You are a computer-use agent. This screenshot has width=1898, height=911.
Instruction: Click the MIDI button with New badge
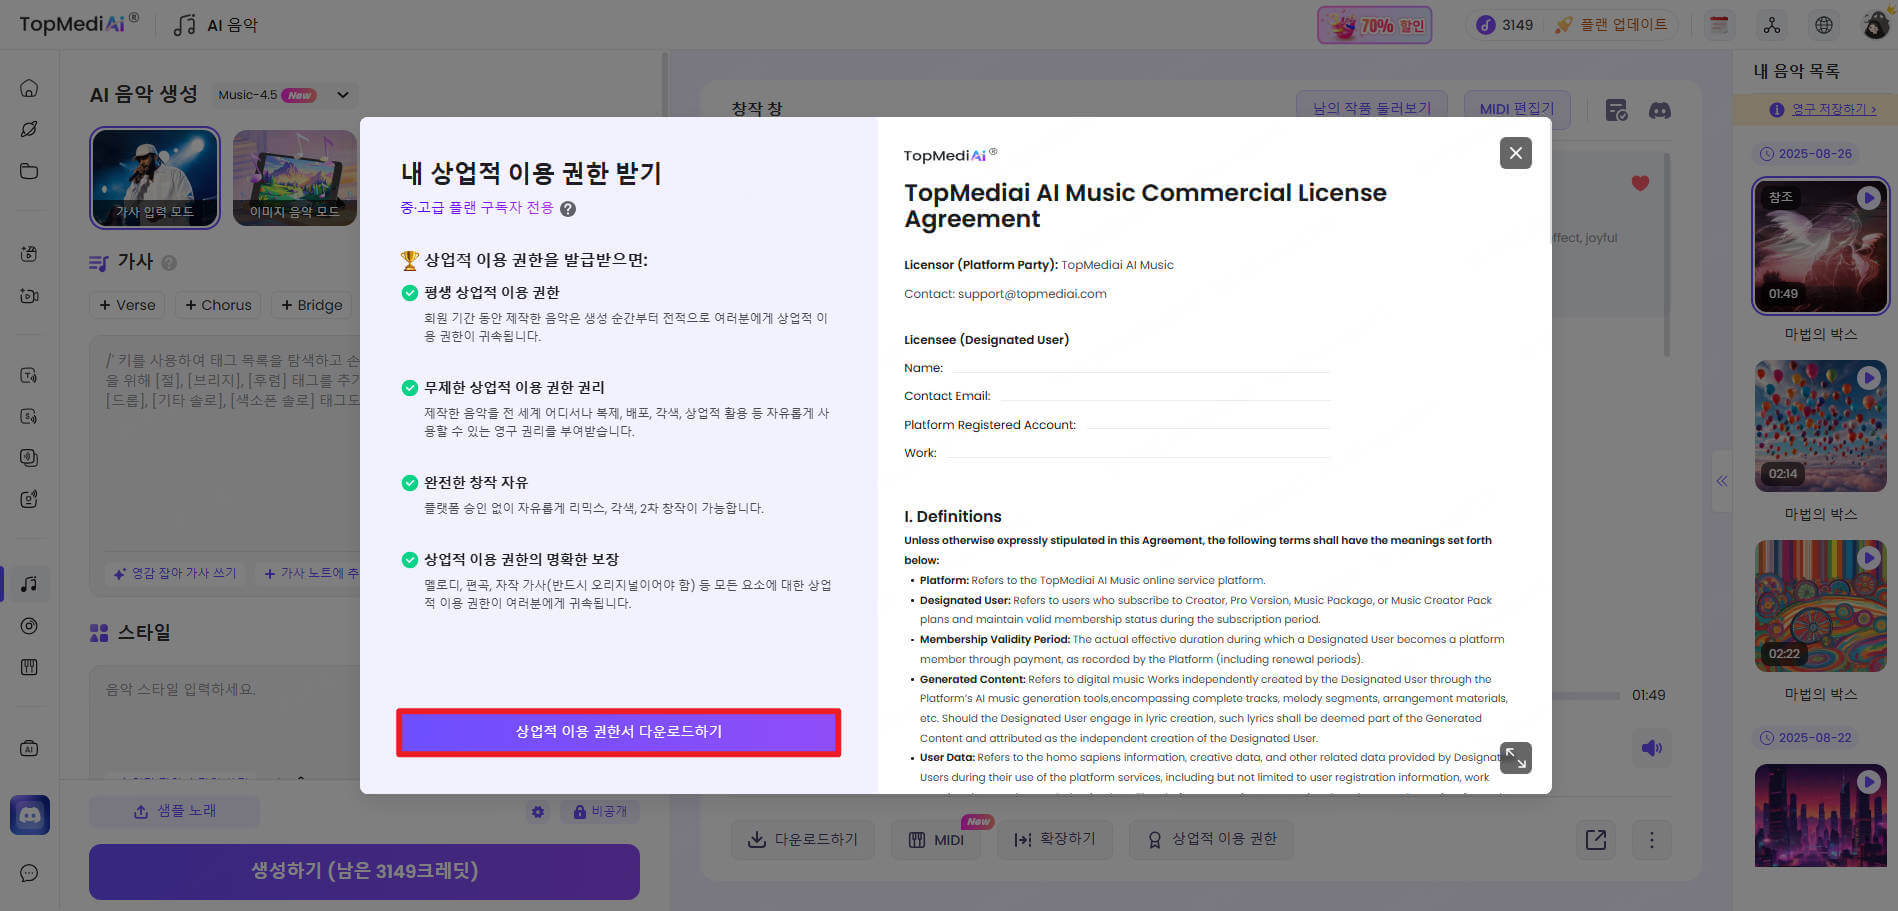click(x=936, y=840)
